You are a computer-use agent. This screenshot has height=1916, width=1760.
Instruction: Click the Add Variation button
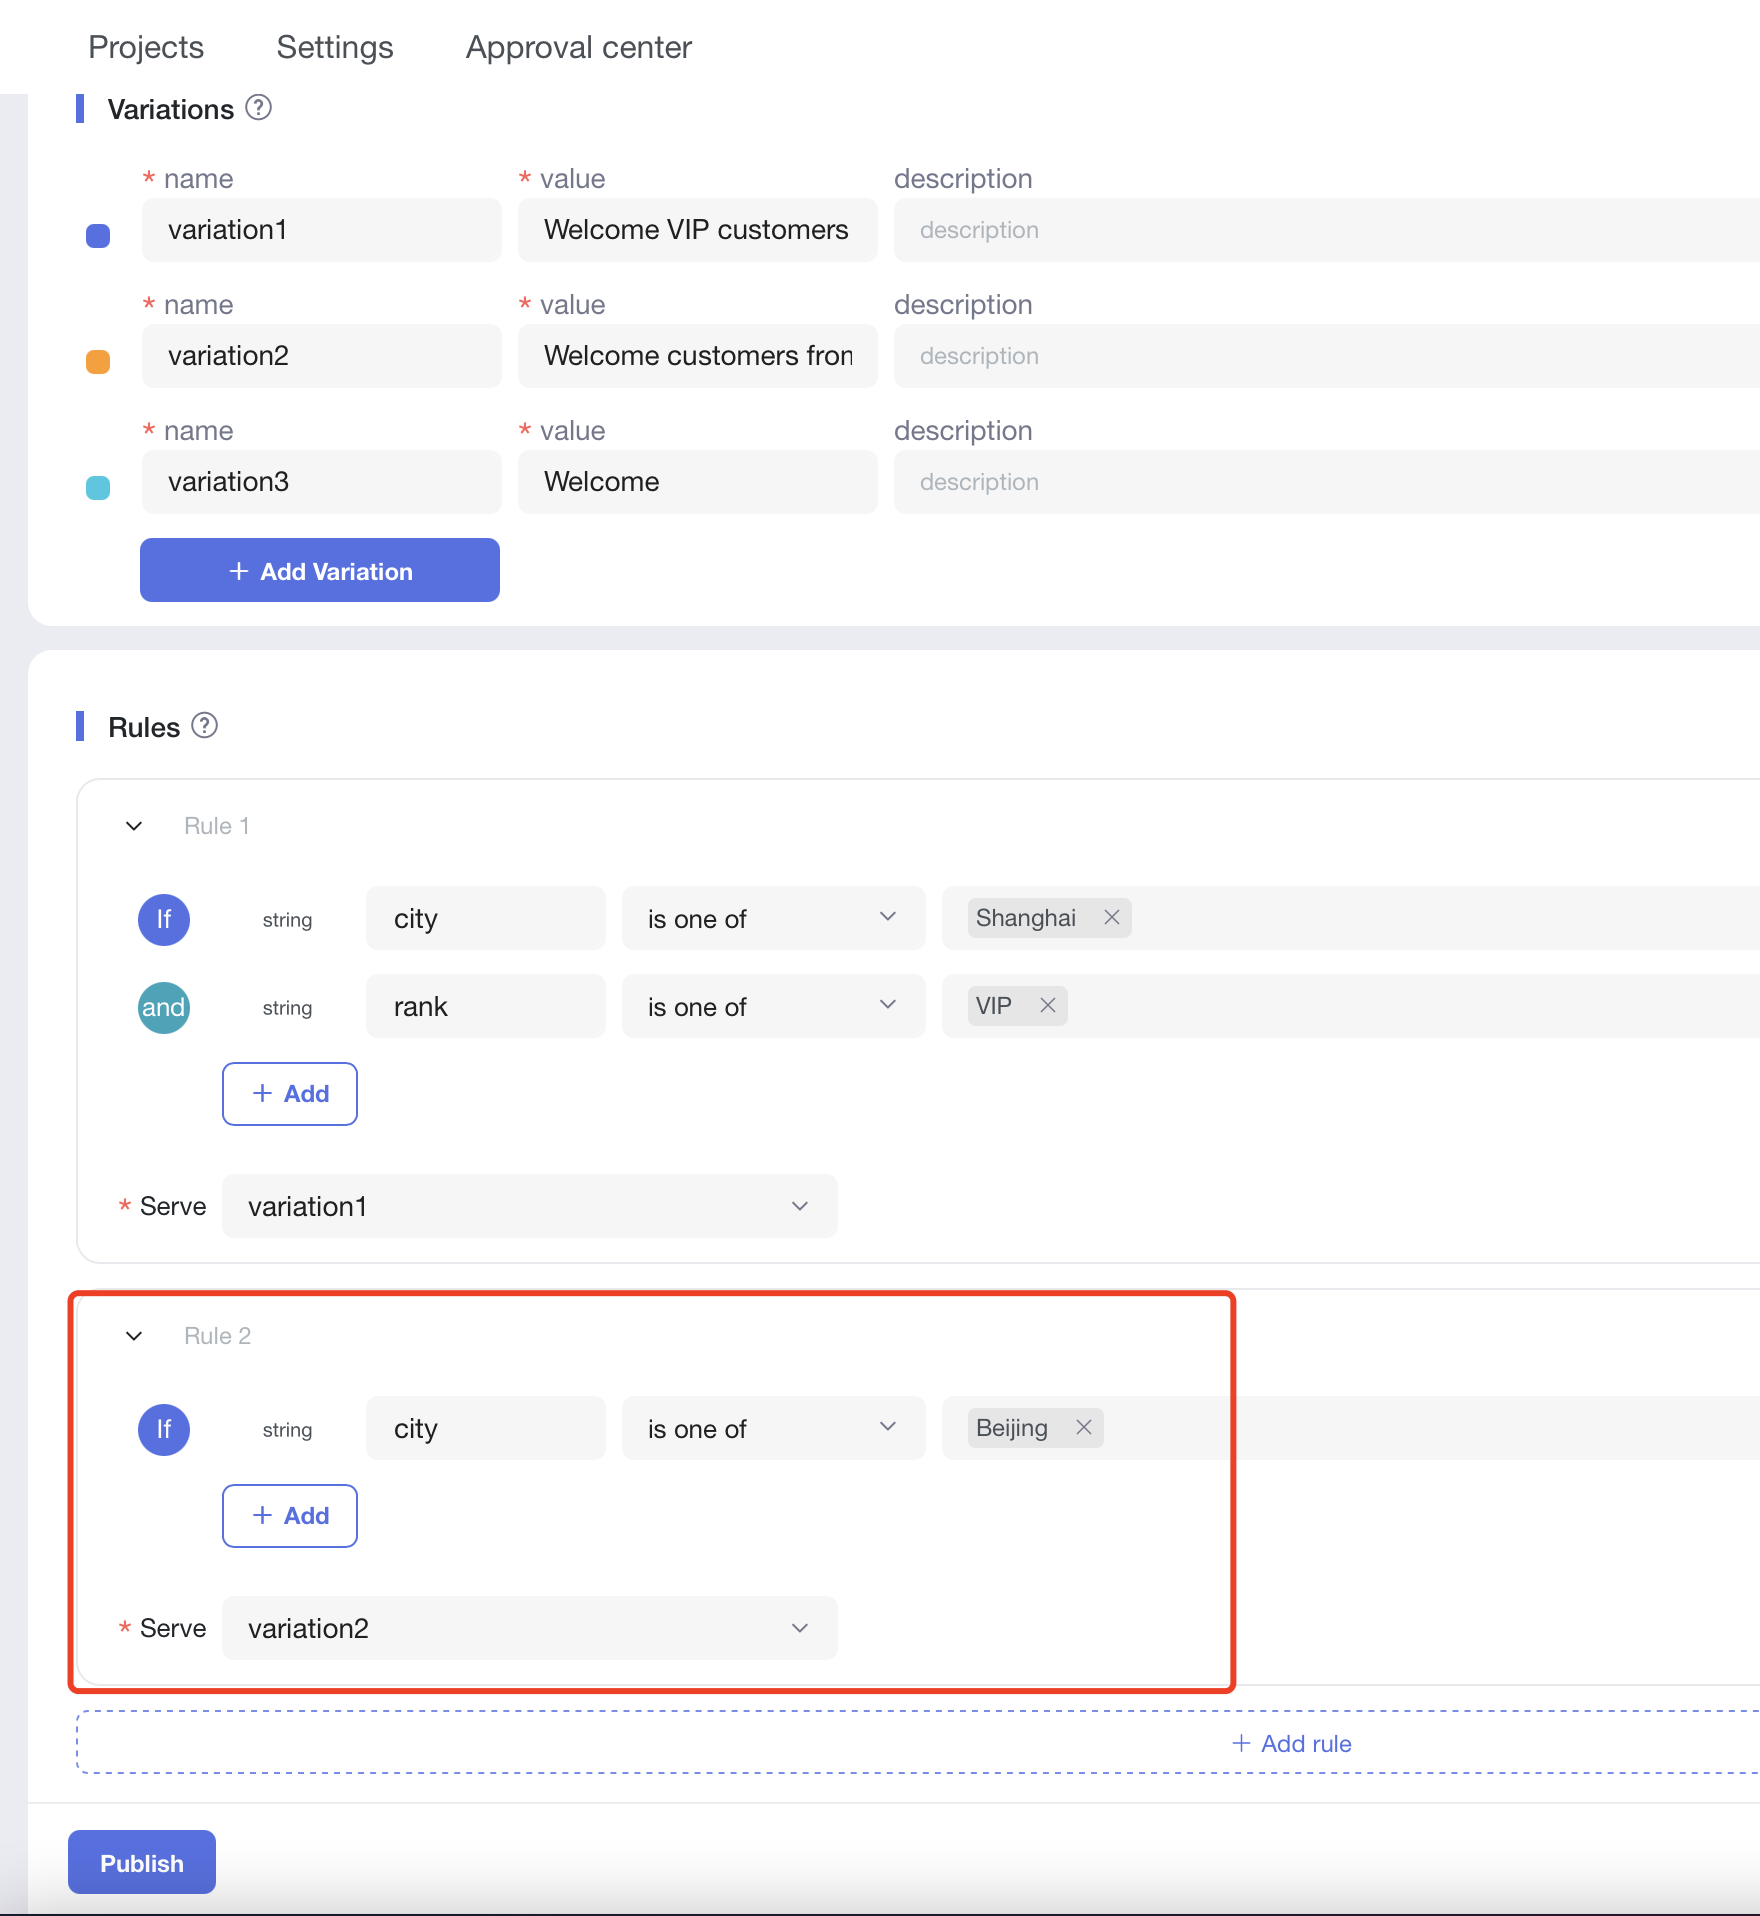click(320, 570)
